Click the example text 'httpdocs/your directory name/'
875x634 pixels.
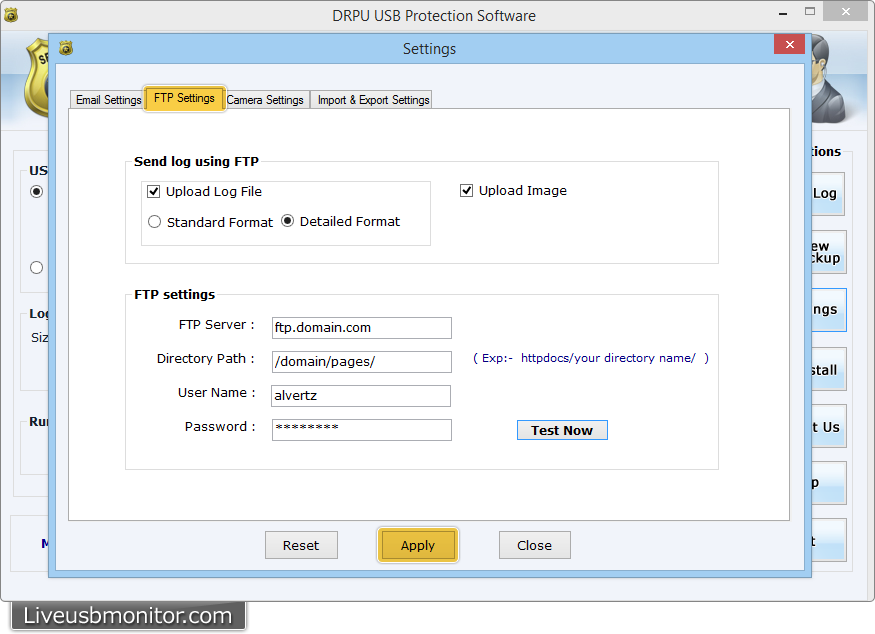pyautogui.click(x=608, y=358)
